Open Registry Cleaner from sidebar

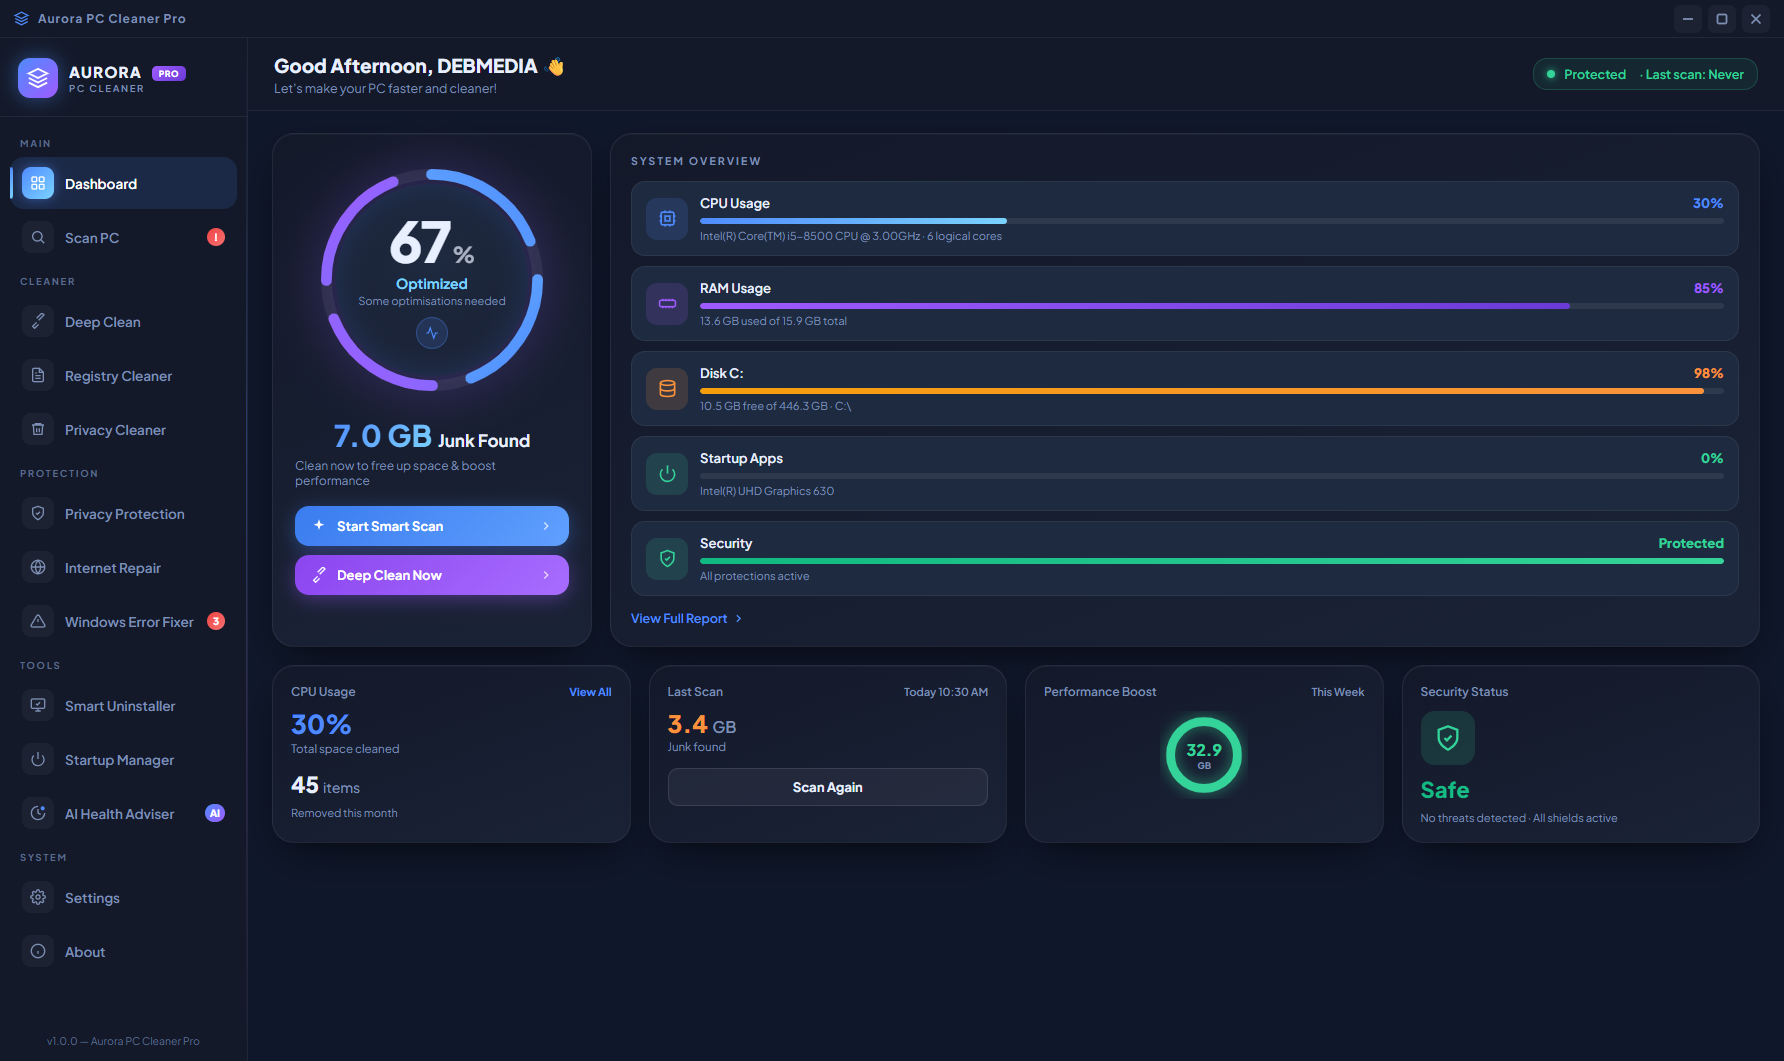124,376
